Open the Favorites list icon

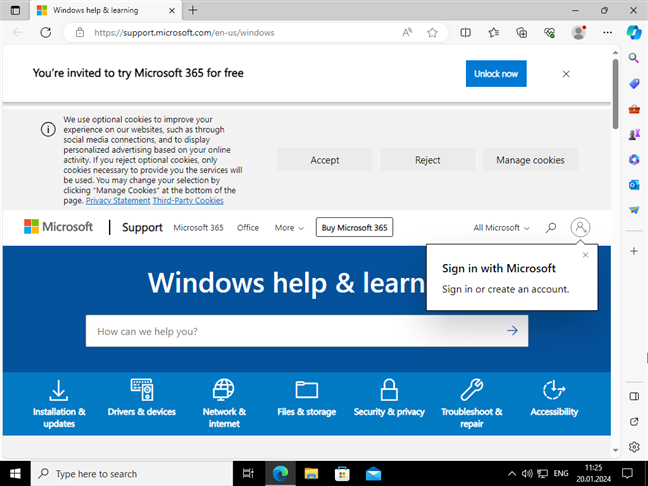[494, 33]
